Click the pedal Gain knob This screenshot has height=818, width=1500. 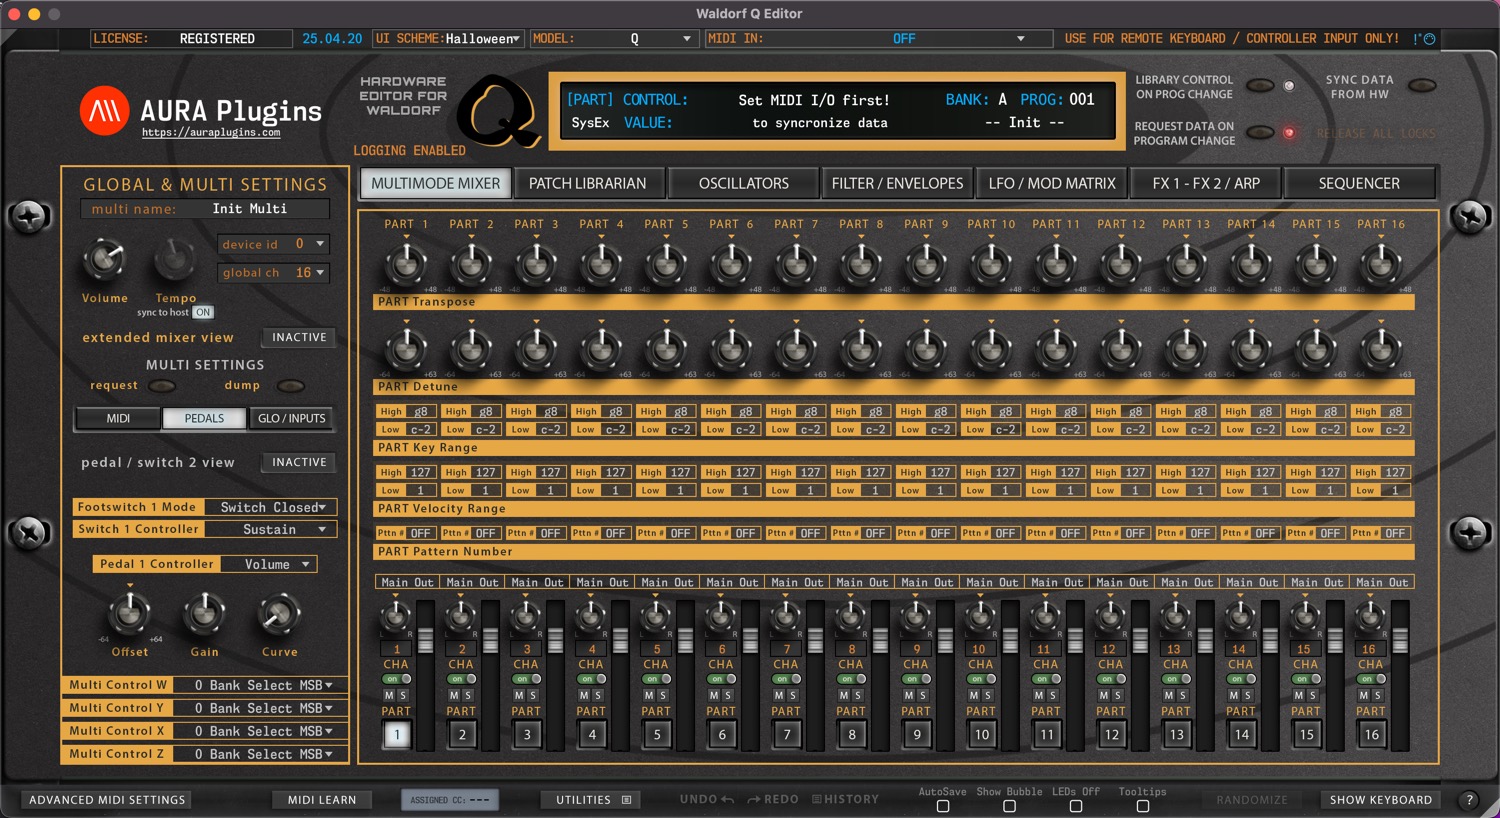pyautogui.click(x=204, y=614)
